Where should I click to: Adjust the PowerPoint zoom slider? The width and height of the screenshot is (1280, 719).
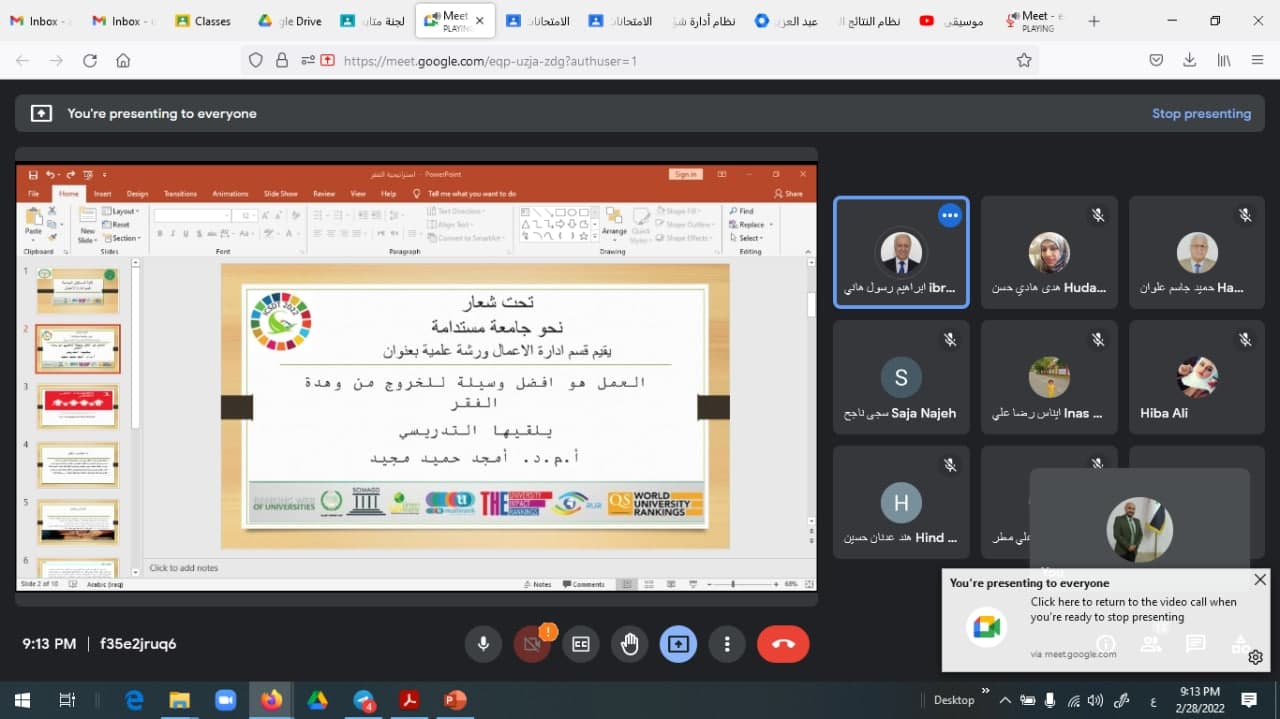point(733,584)
